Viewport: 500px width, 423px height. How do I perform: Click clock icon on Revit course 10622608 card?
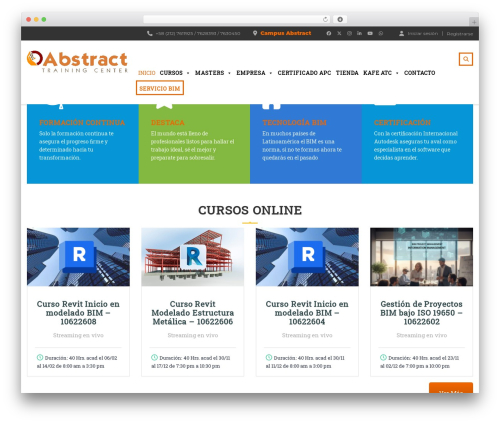click(40, 357)
